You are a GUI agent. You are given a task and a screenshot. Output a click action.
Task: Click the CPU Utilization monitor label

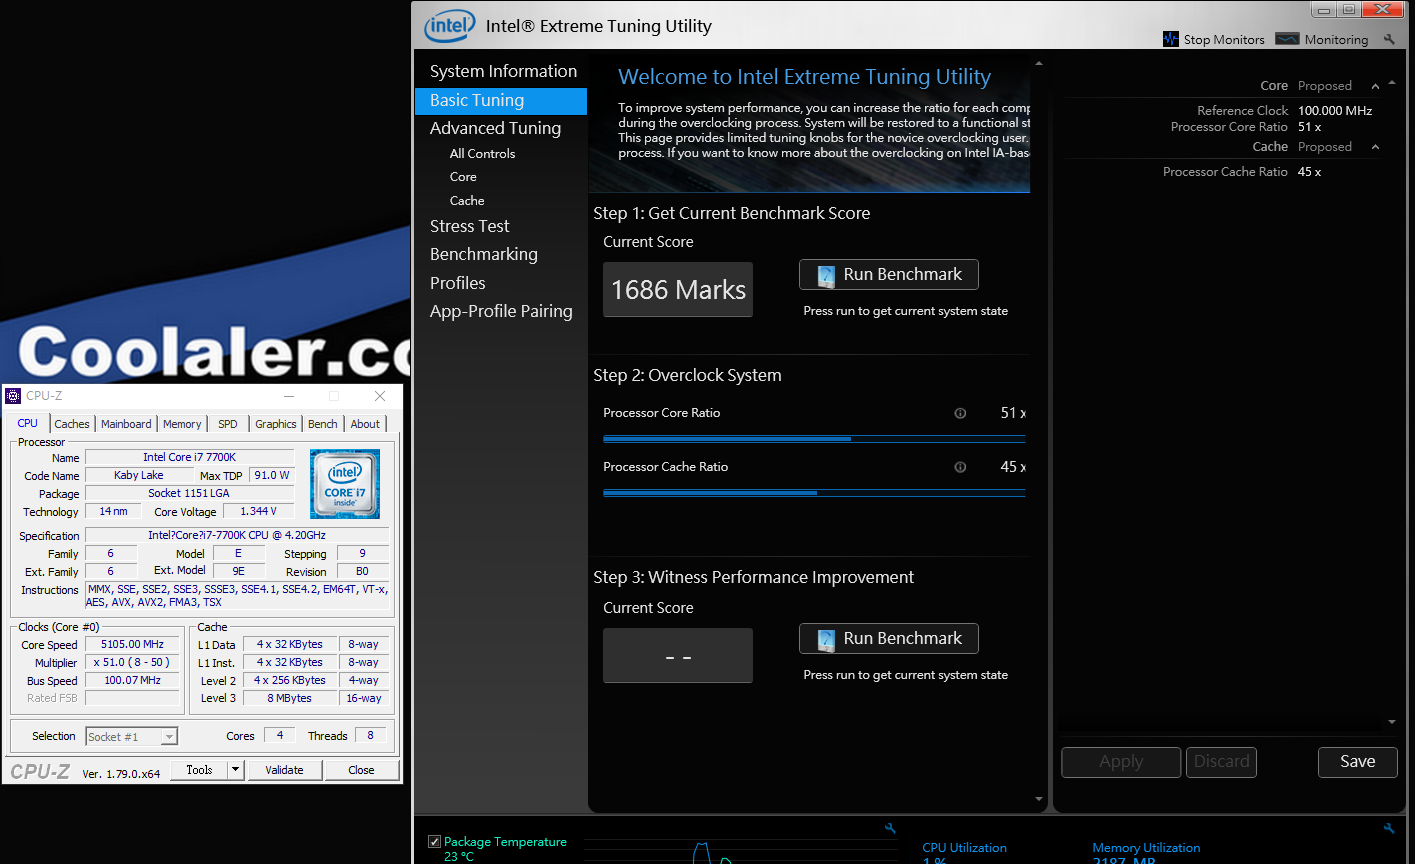[x=964, y=848]
